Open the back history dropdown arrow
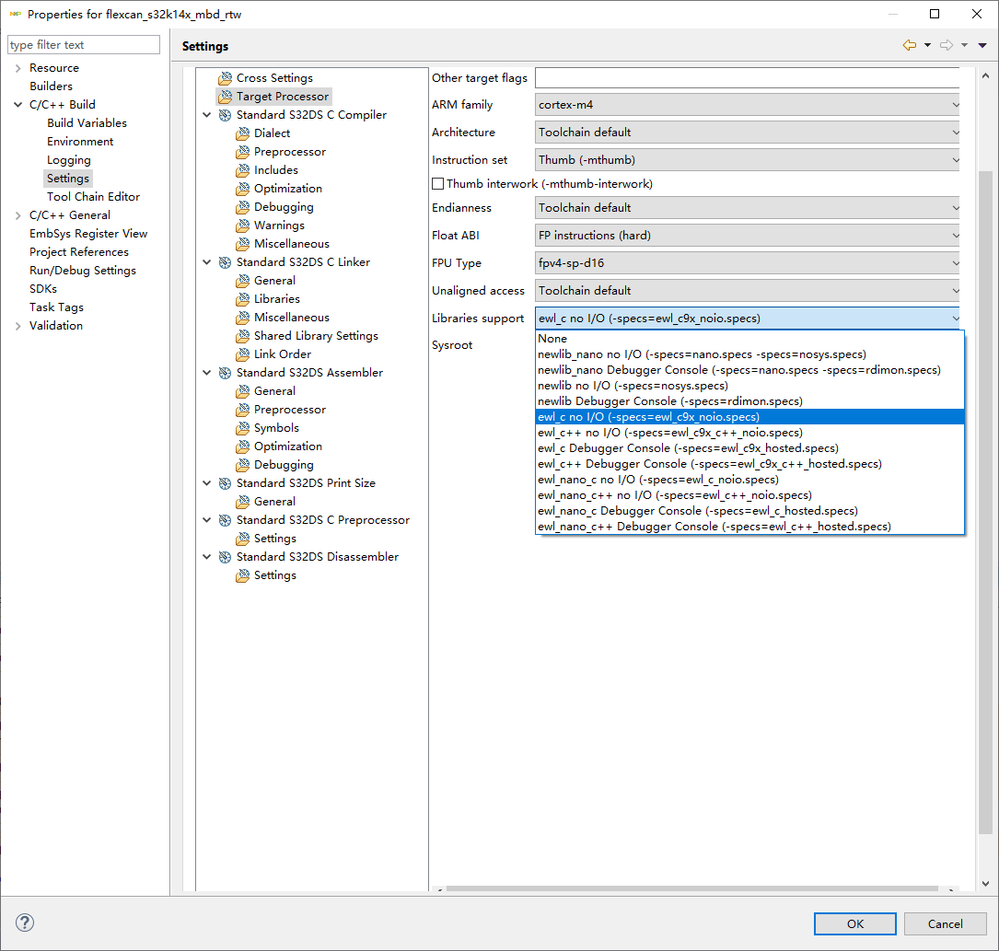This screenshot has width=999, height=951. [x=927, y=45]
